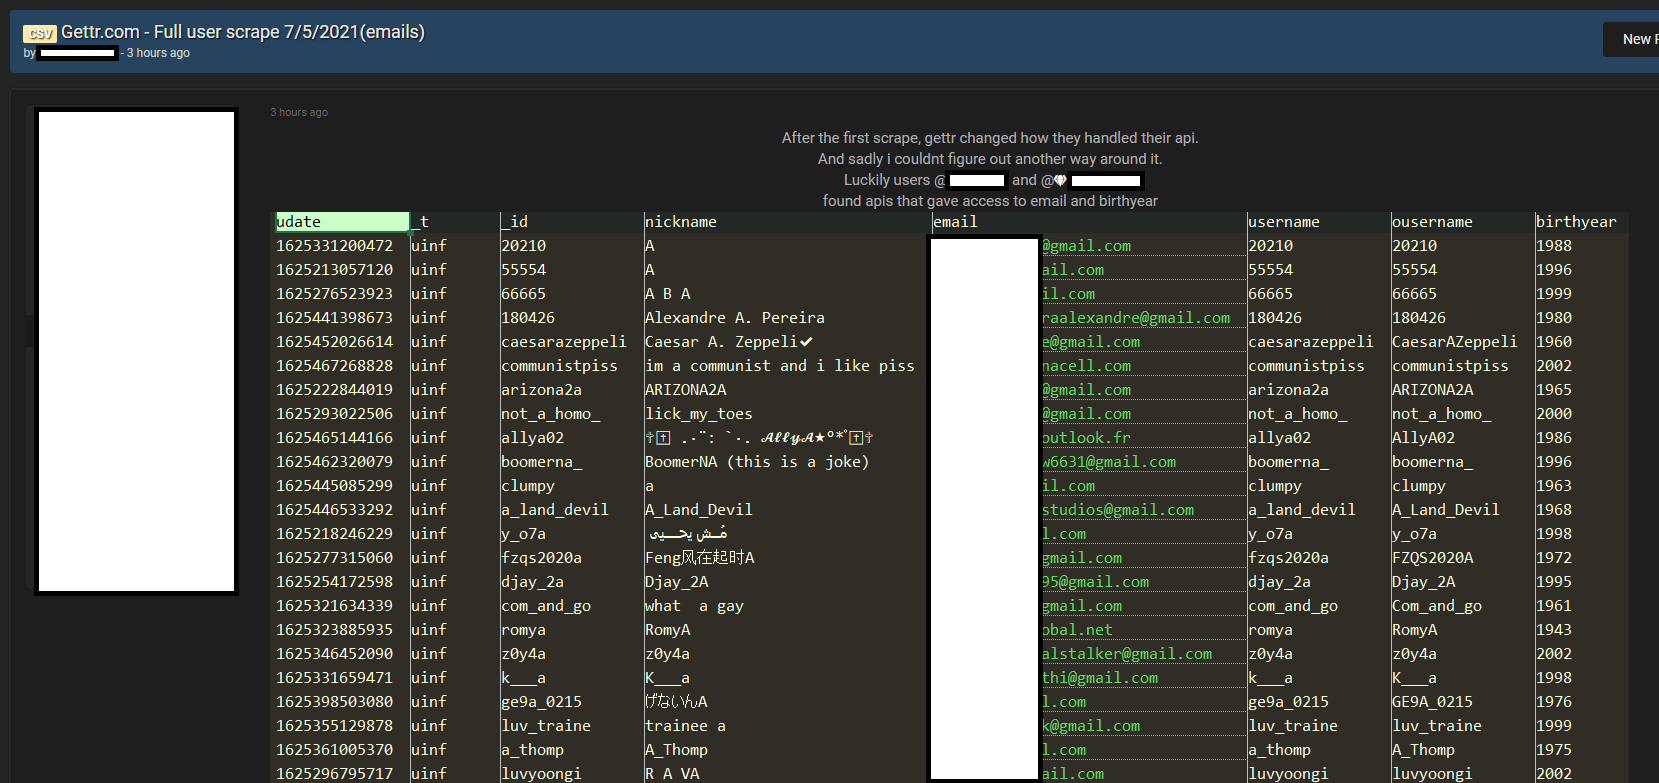Screen dimensions: 1659x783
Task: Select udate cell 1625331200472
Action: pyautogui.click(x=335, y=246)
